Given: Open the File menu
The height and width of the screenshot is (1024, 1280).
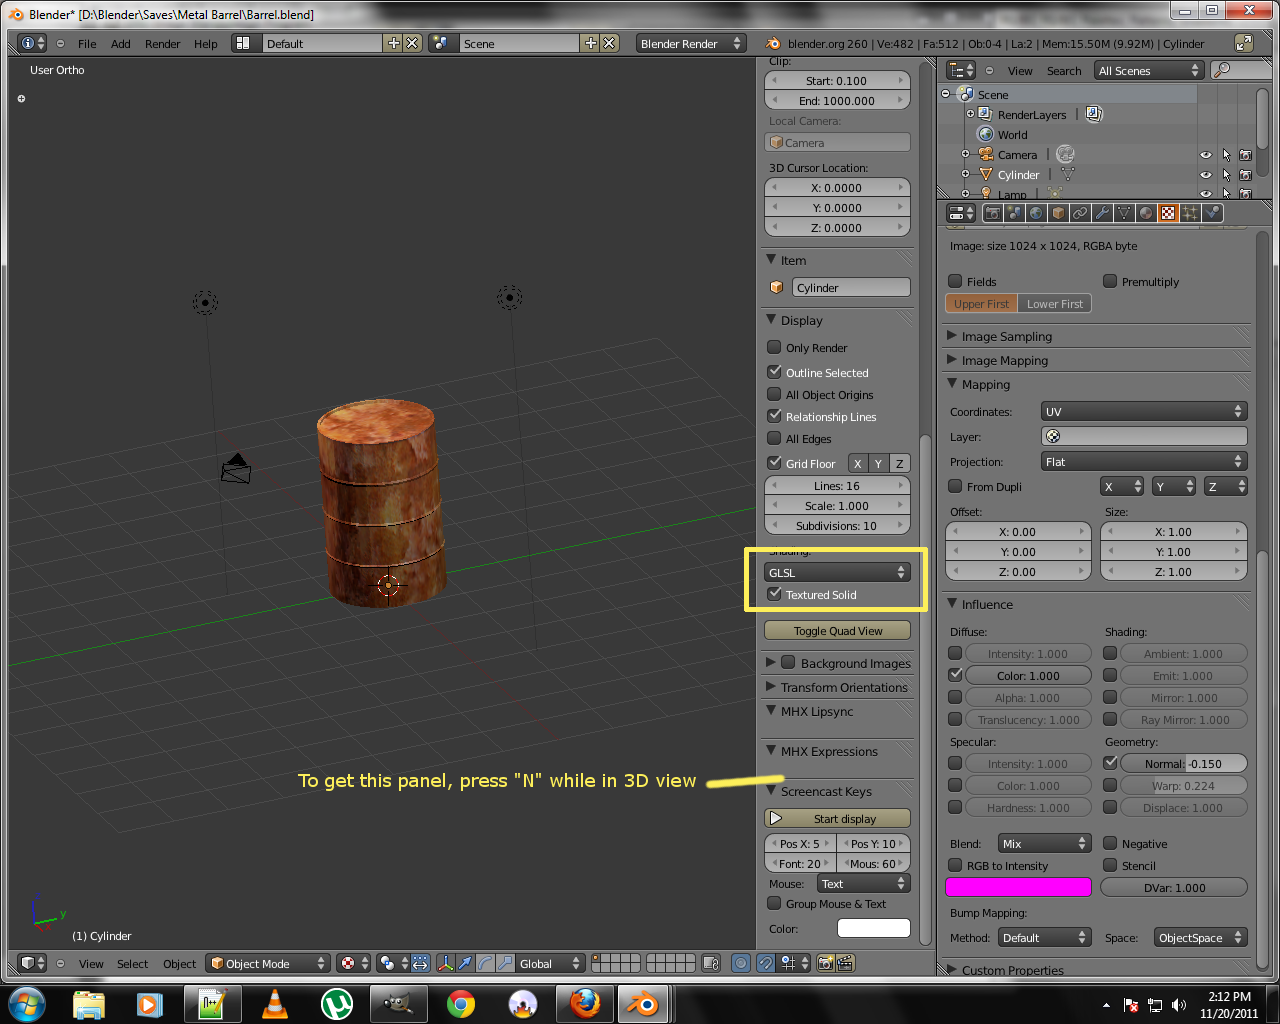Looking at the screenshot, I should [87, 44].
